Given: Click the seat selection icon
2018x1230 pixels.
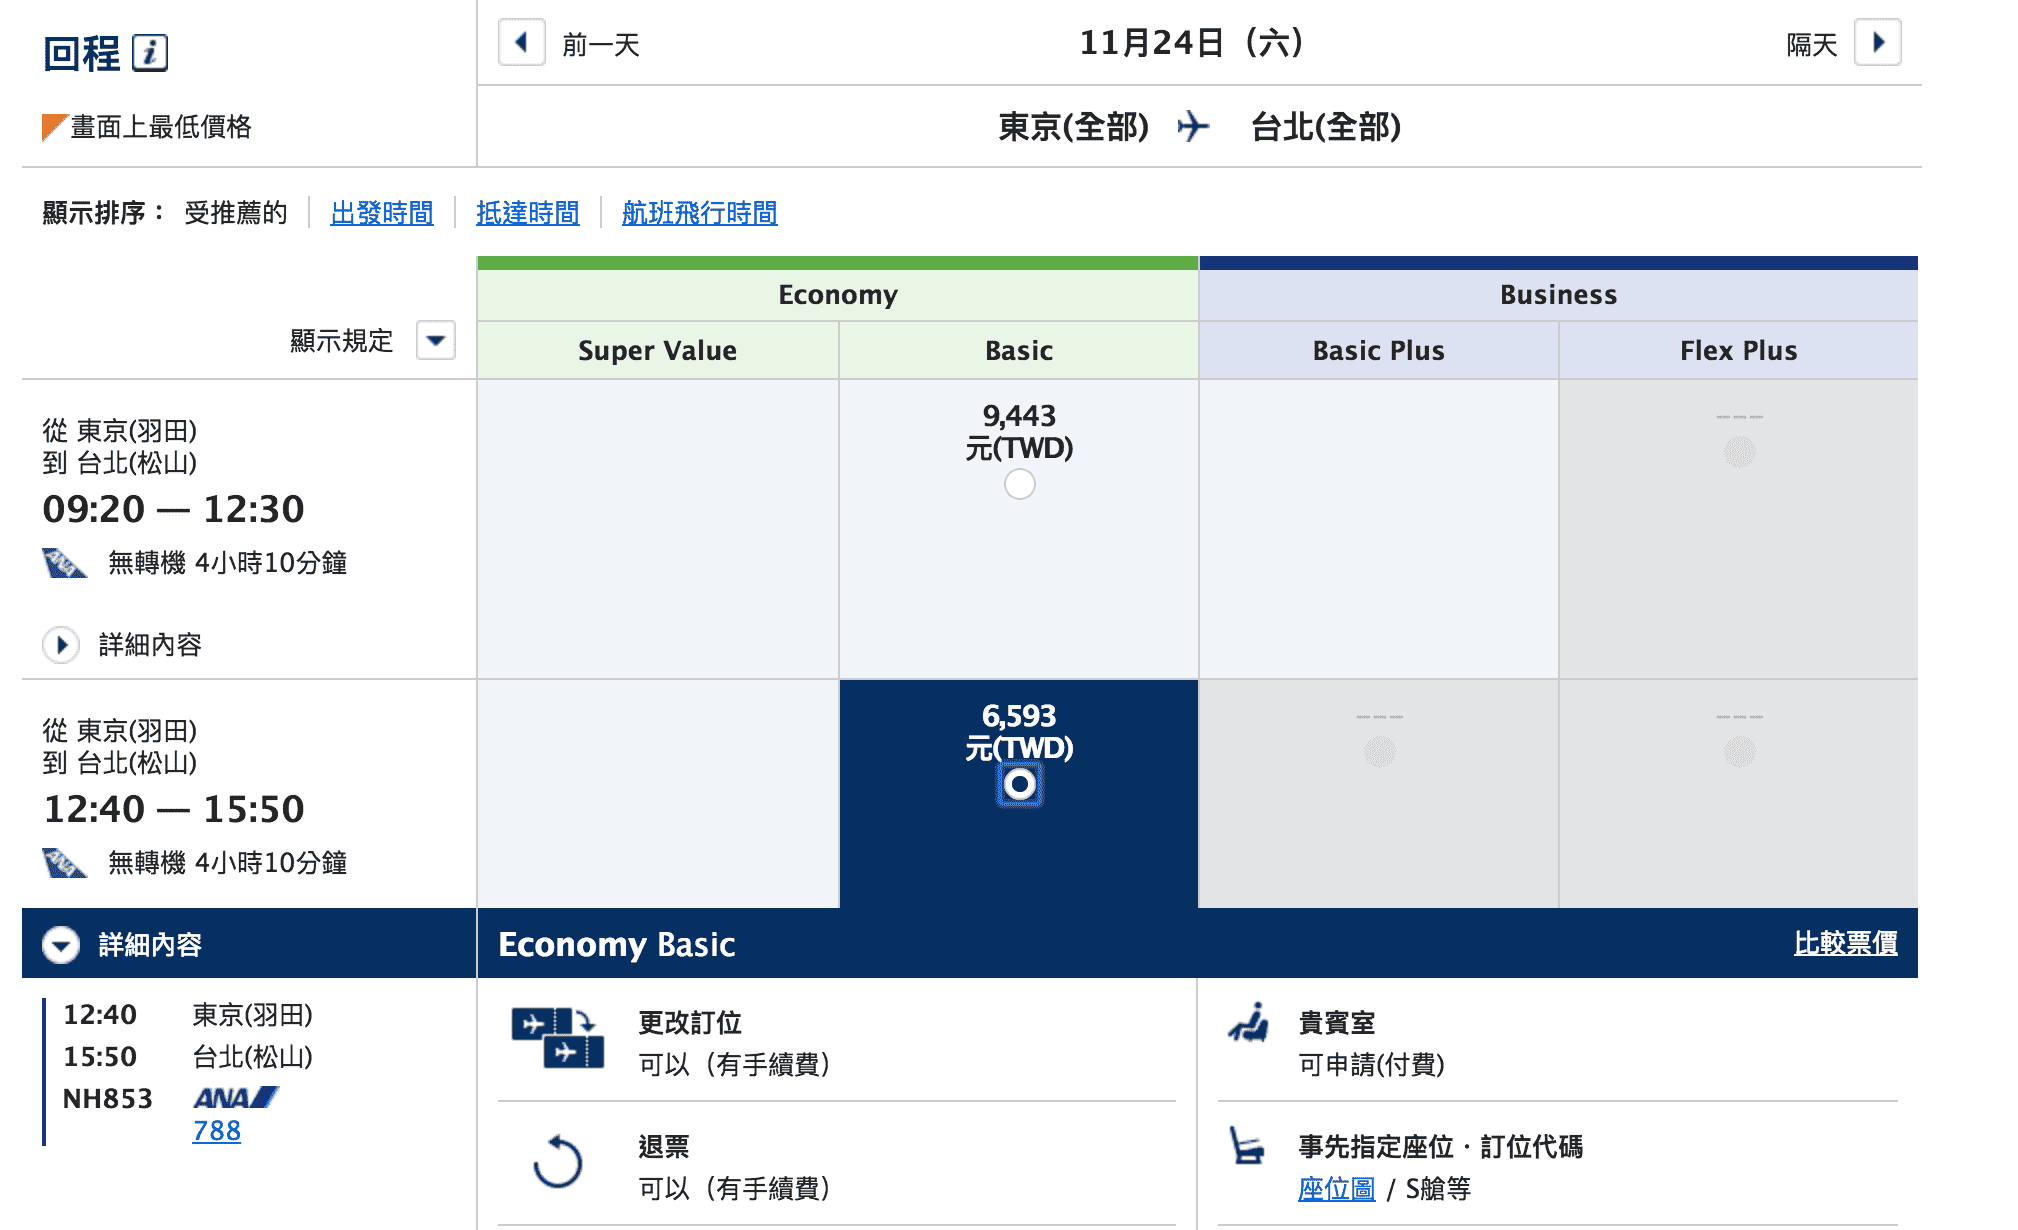Looking at the screenshot, I should pos(1246,1146).
